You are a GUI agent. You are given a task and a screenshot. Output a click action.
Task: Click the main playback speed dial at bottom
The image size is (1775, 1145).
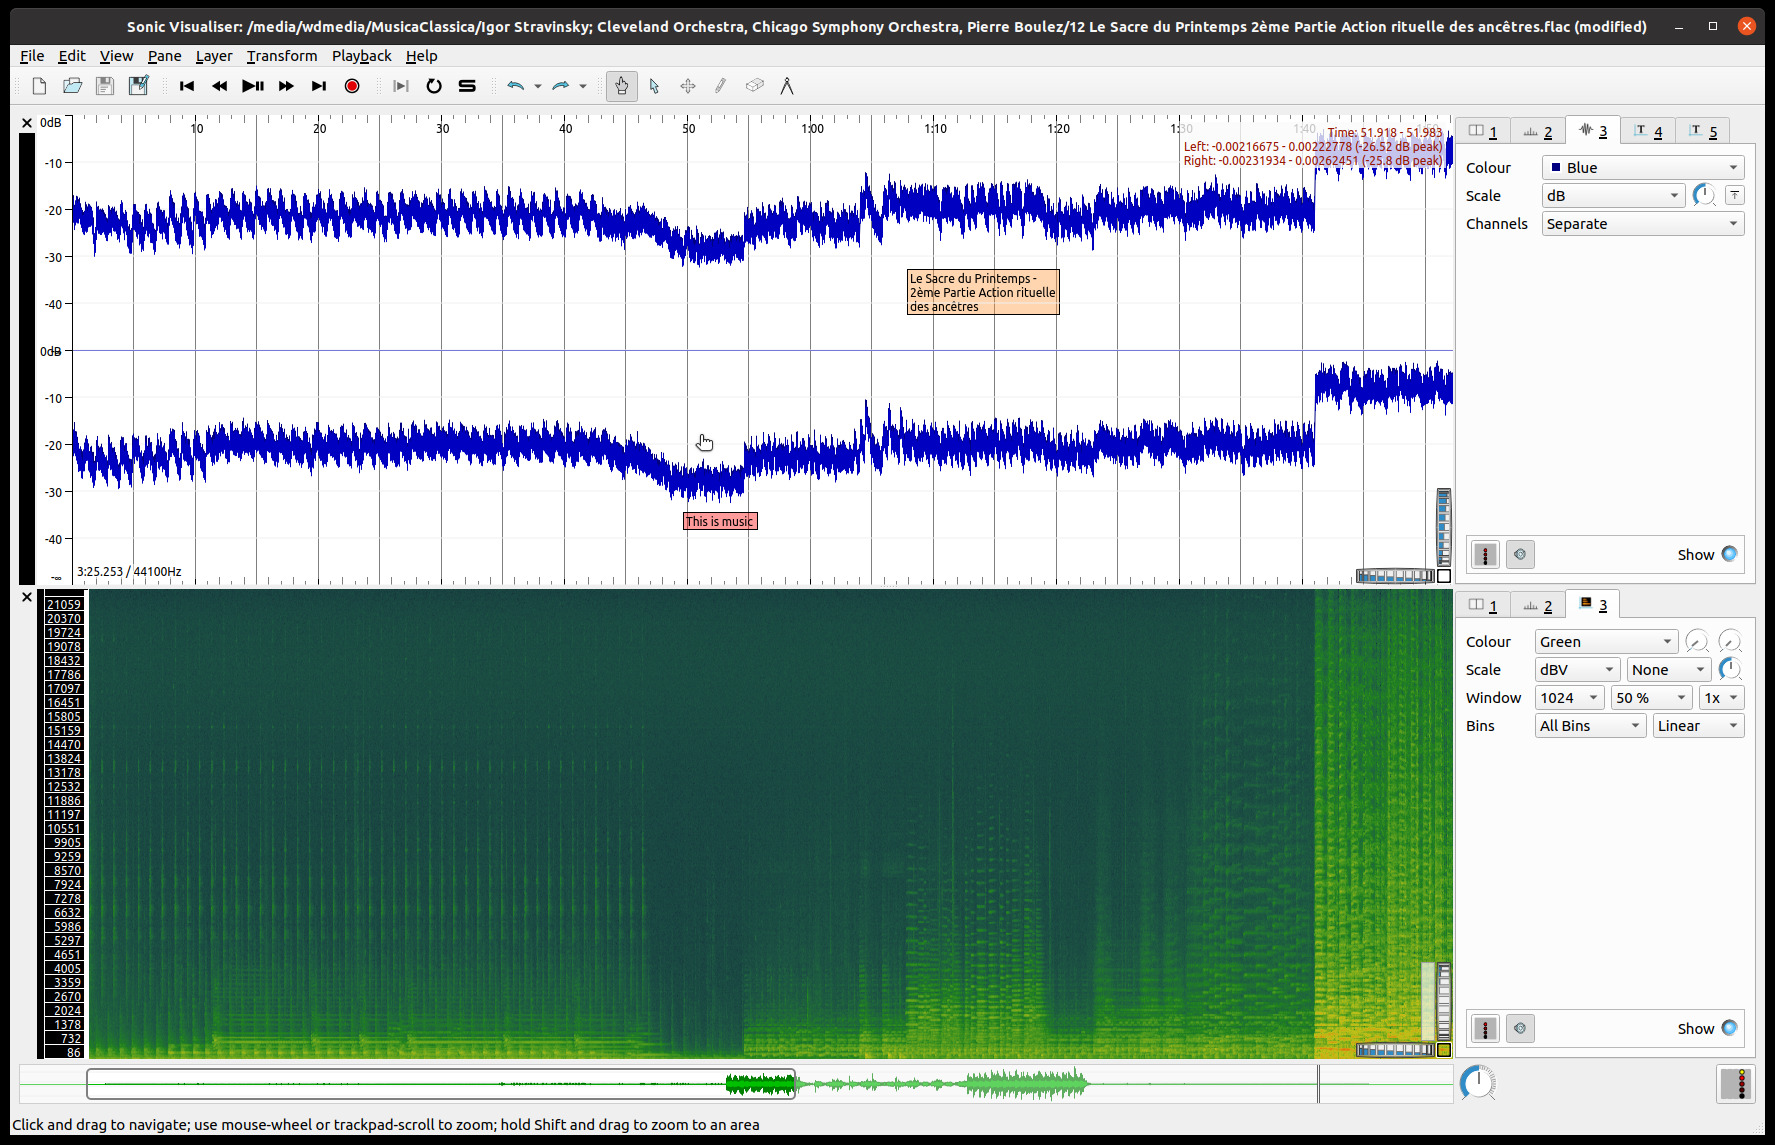(1478, 1083)
